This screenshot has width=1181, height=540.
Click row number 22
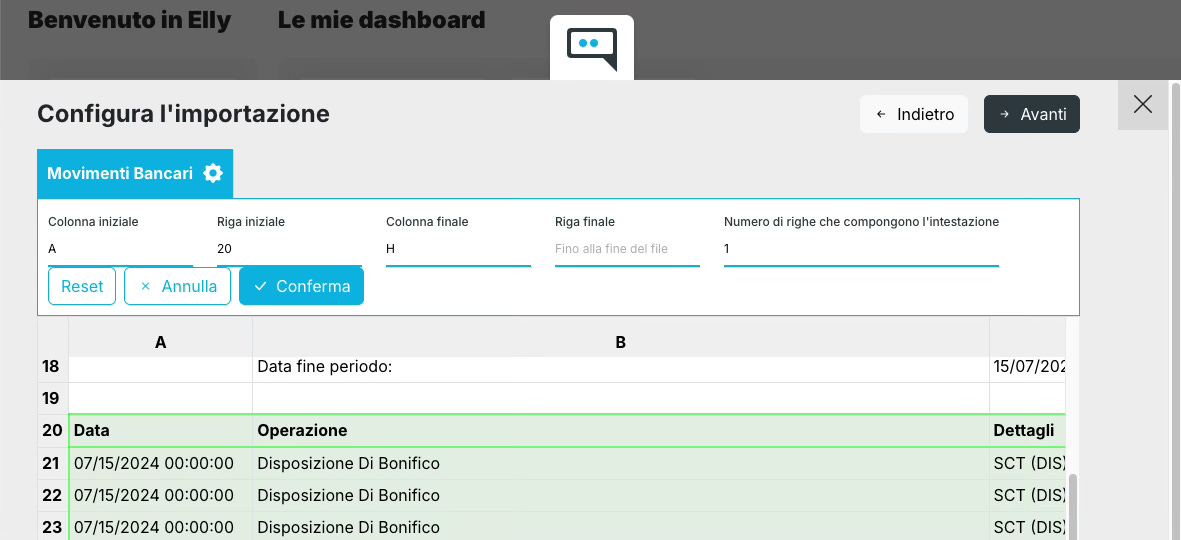coord(53,496)
